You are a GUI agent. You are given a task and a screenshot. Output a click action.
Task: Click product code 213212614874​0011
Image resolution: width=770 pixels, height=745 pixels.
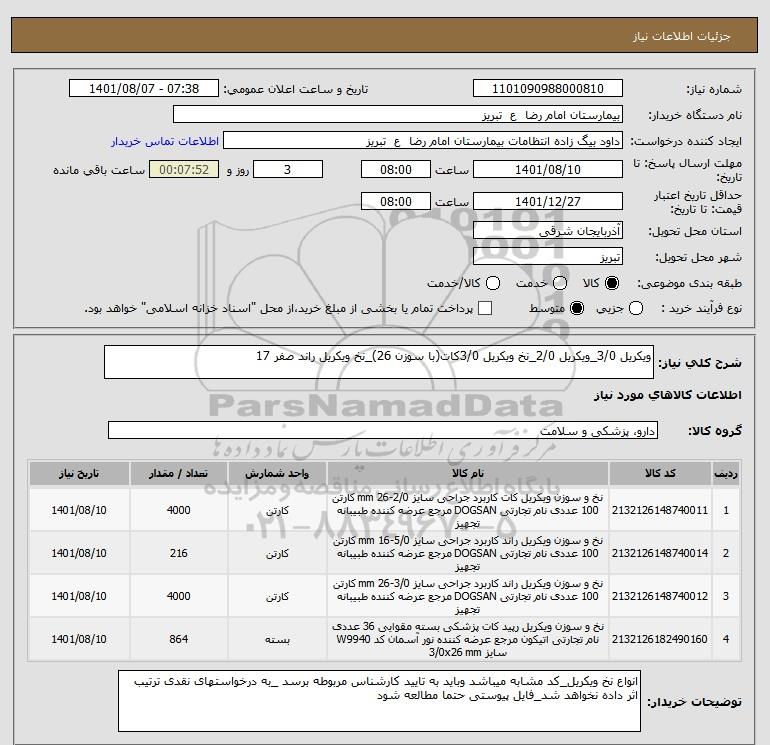660,510
